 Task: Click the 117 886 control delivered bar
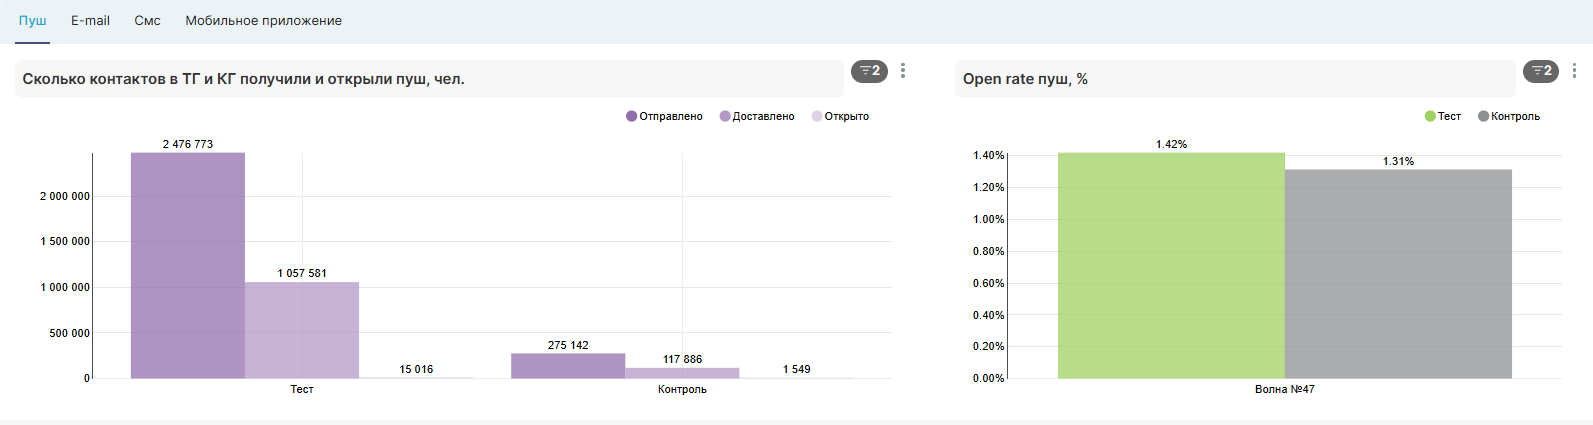click(682, 373)
